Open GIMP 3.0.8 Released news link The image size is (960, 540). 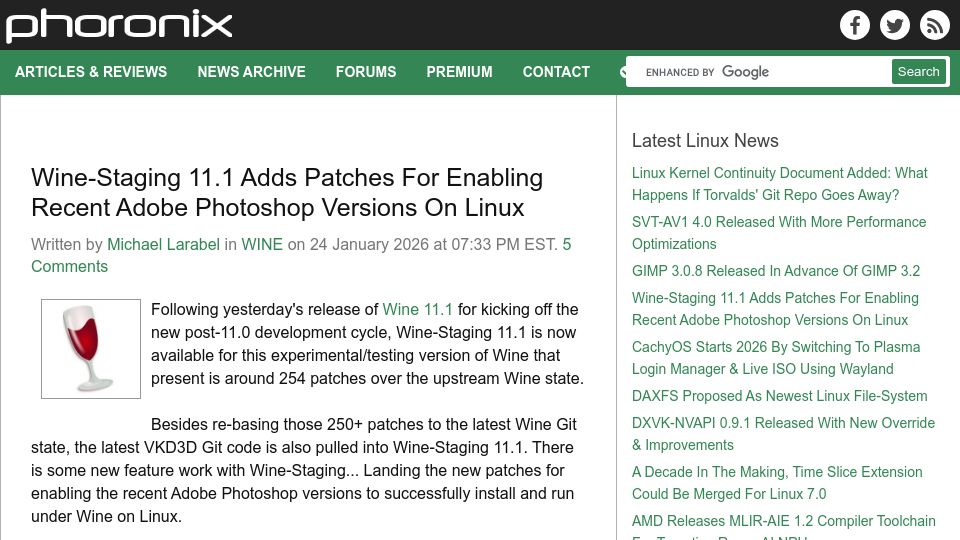point(776,271)
